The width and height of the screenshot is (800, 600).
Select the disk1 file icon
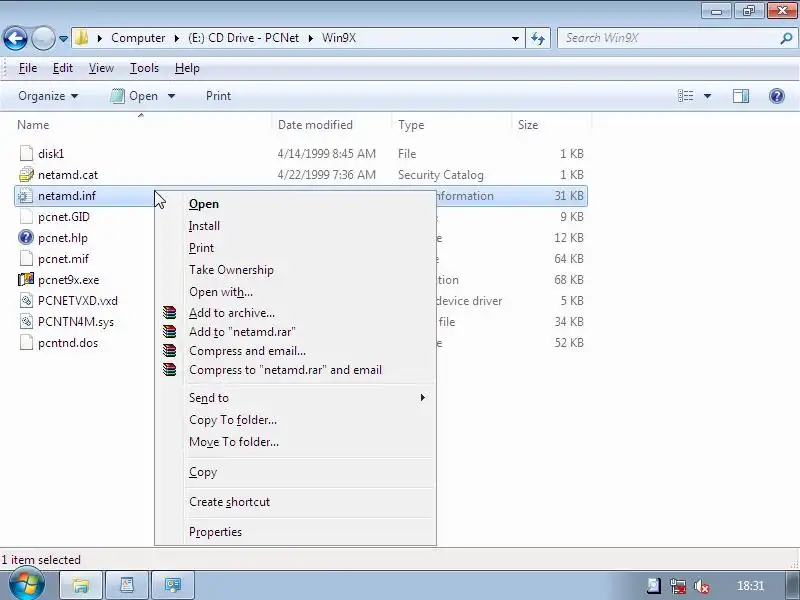tap(26, 154)
